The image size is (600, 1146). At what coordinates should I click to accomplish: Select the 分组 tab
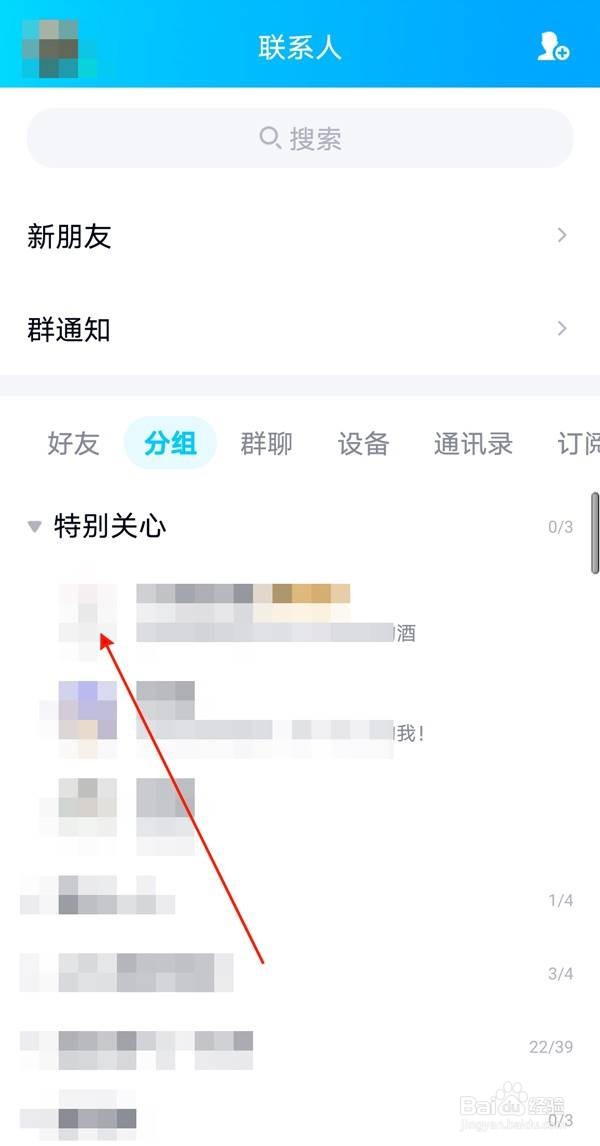tap(170, 443)
